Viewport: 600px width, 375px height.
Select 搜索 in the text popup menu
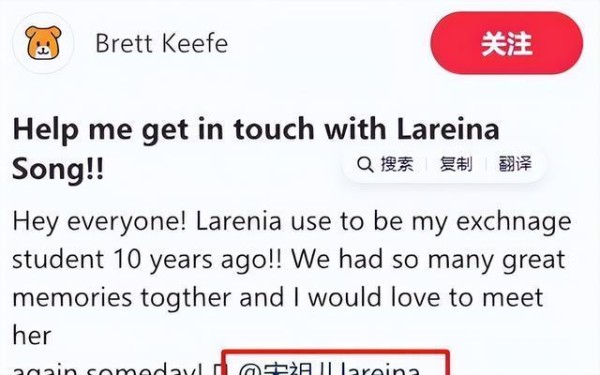(397, 164)
